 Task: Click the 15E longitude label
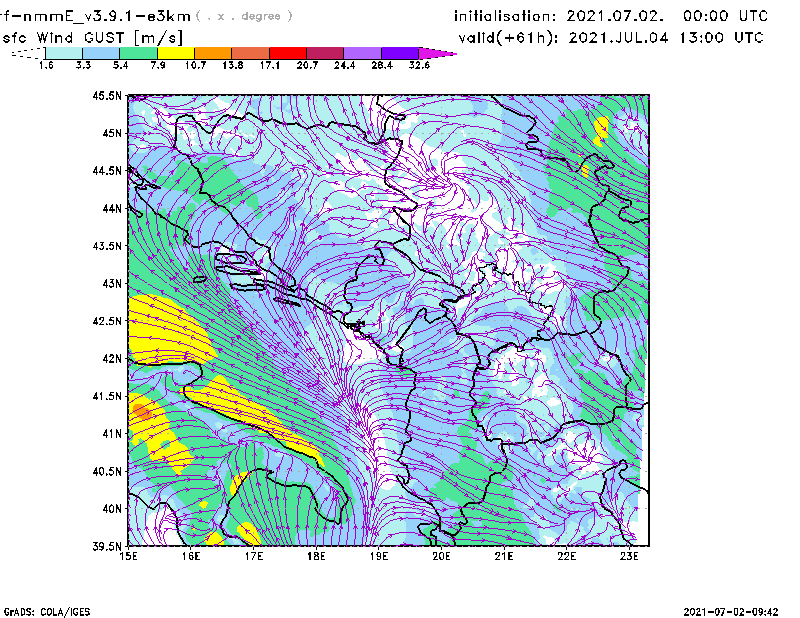click(x=128, y=556)
